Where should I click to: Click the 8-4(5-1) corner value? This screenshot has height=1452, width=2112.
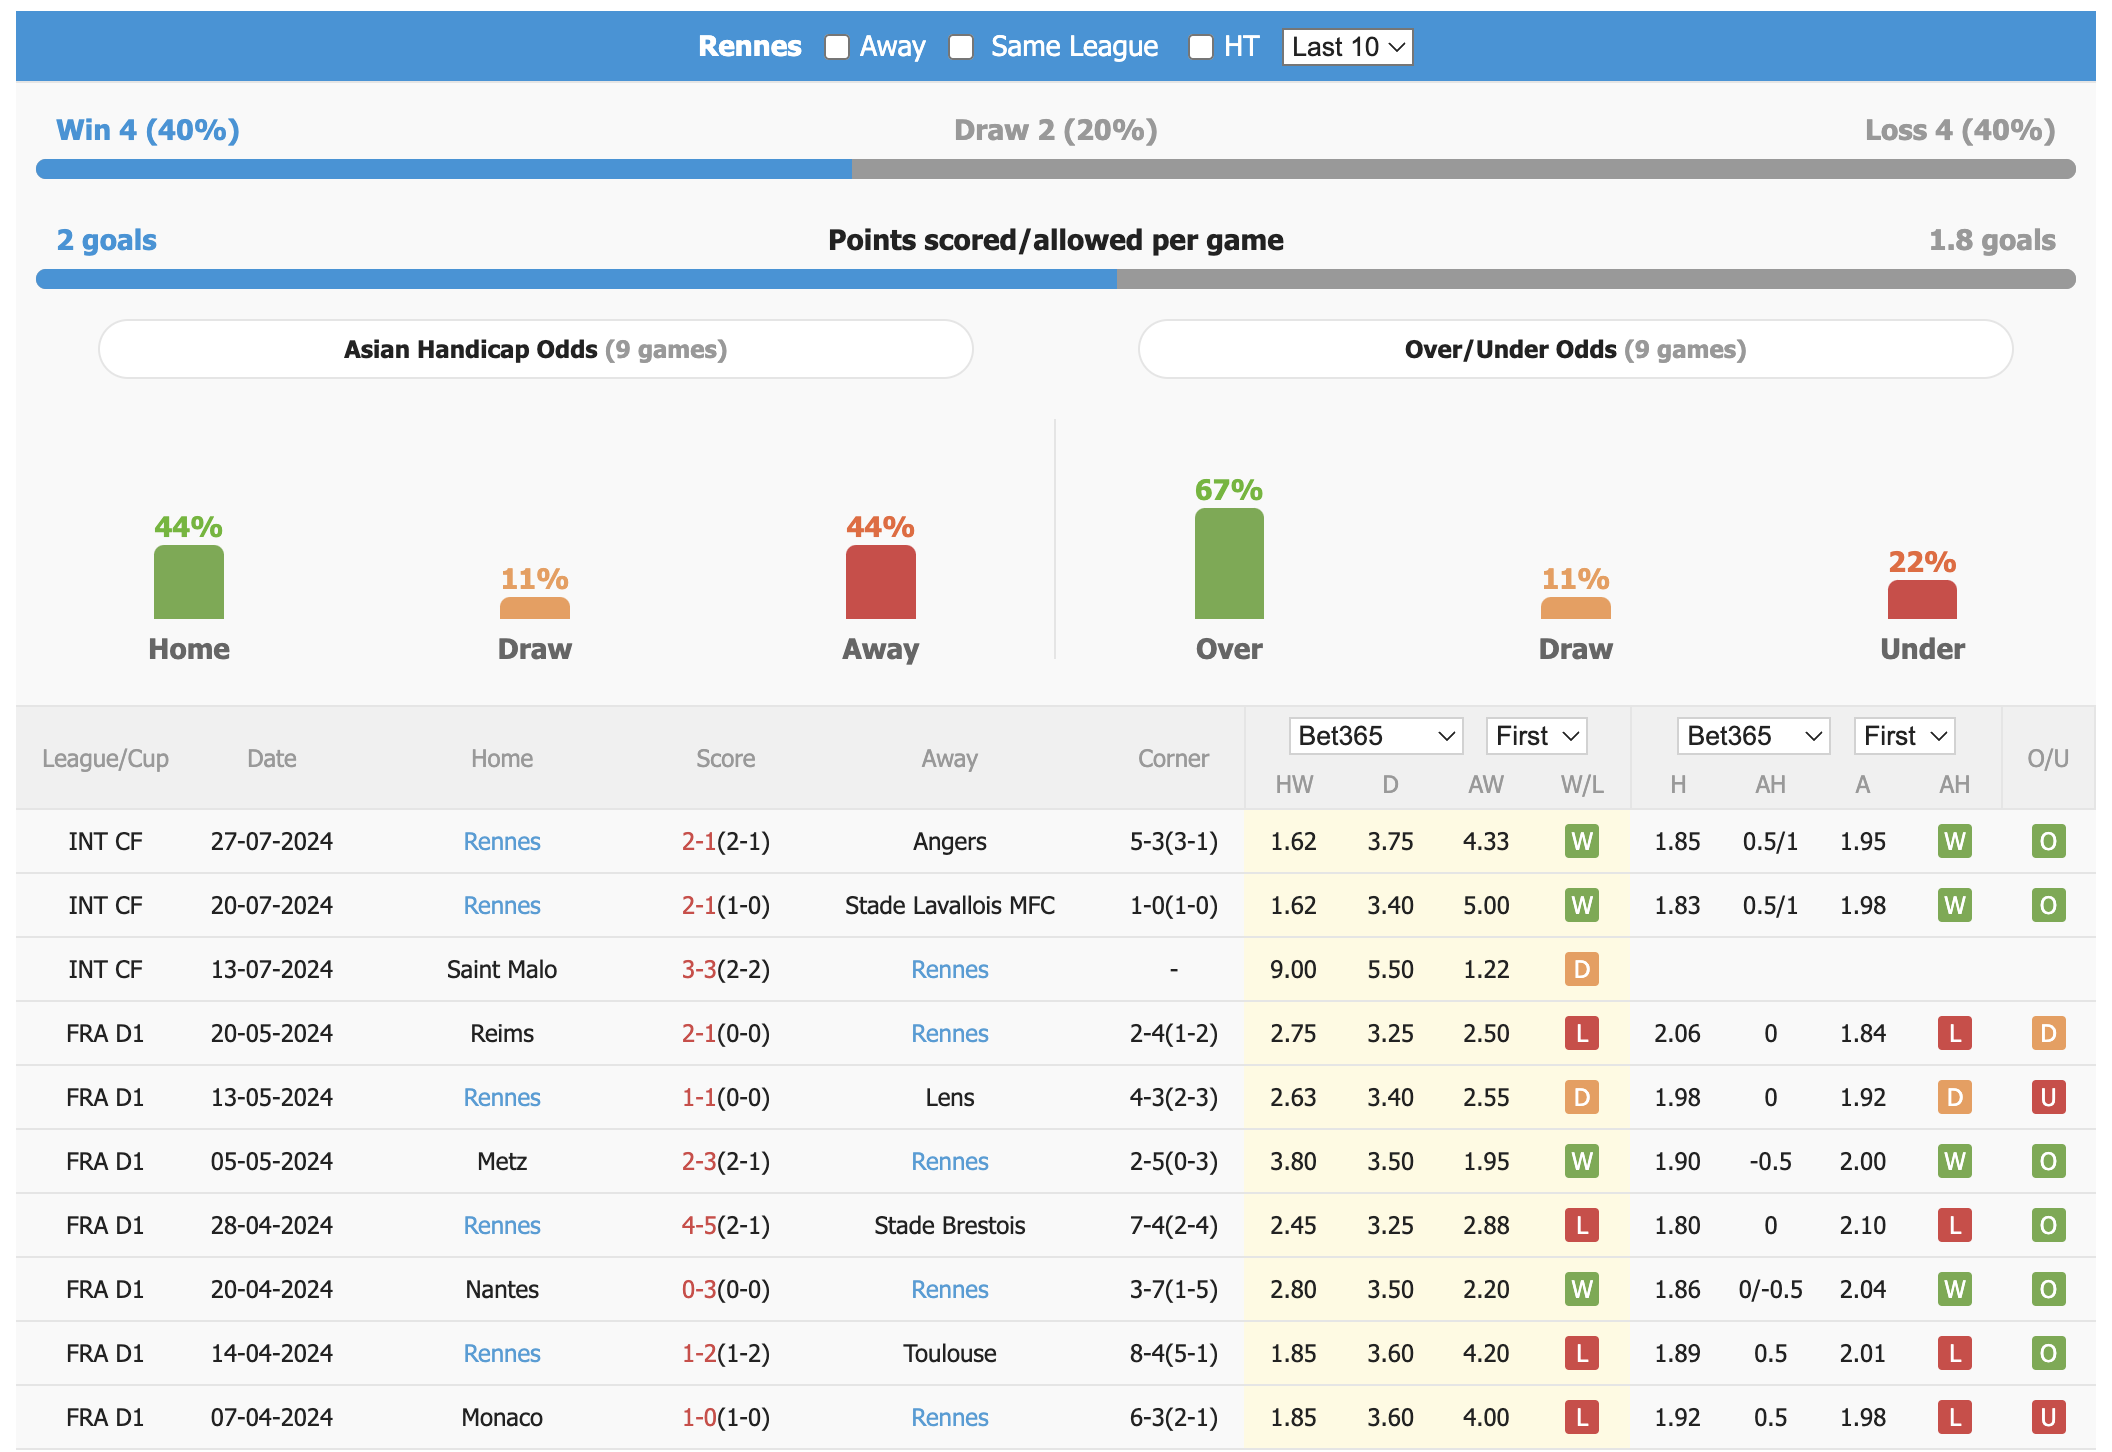coord(1173,1353)
